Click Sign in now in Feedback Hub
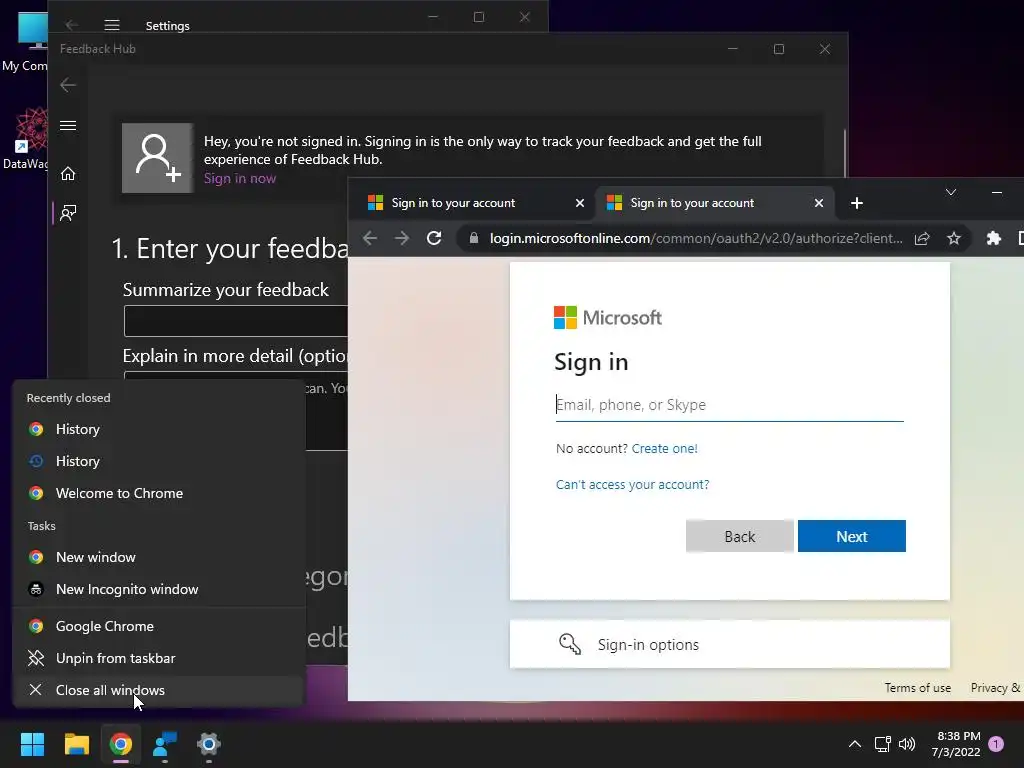This screenshot has height=768, width=1024. coord(240,178)
